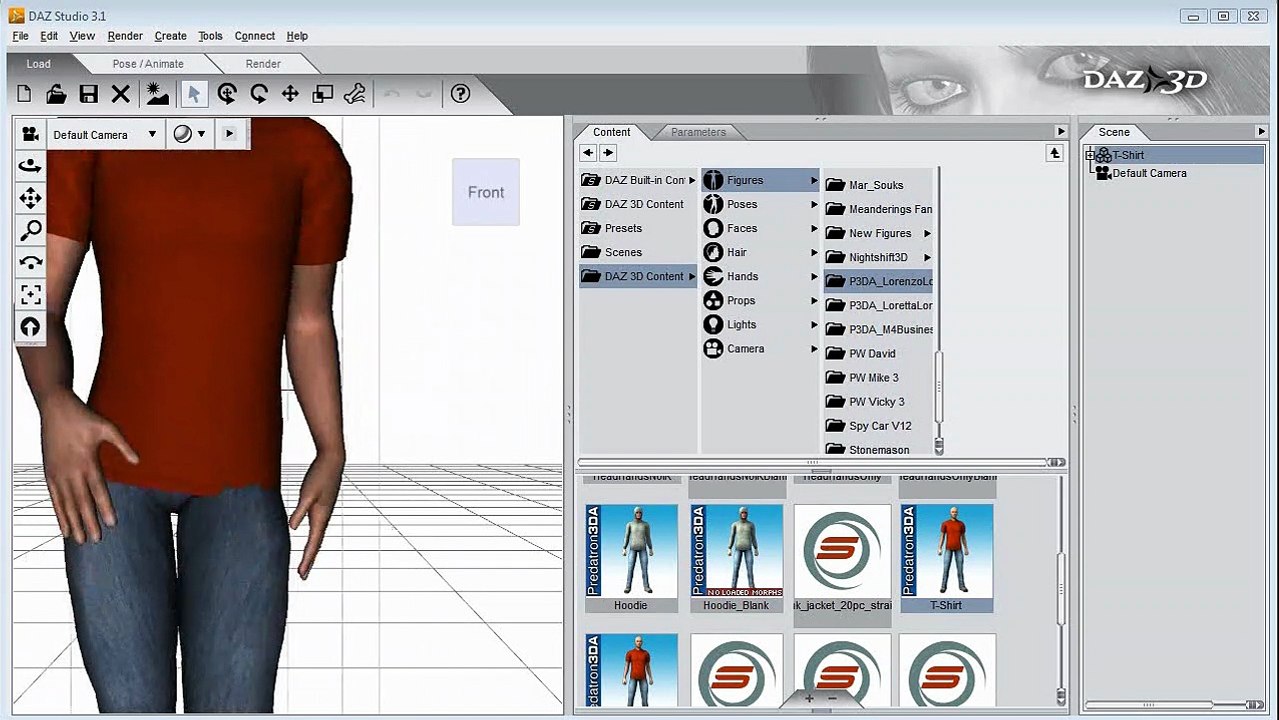The width and height of the screenshot is (1279, 720).
Task: Select the Scene tab
Action: [1114, 132]
